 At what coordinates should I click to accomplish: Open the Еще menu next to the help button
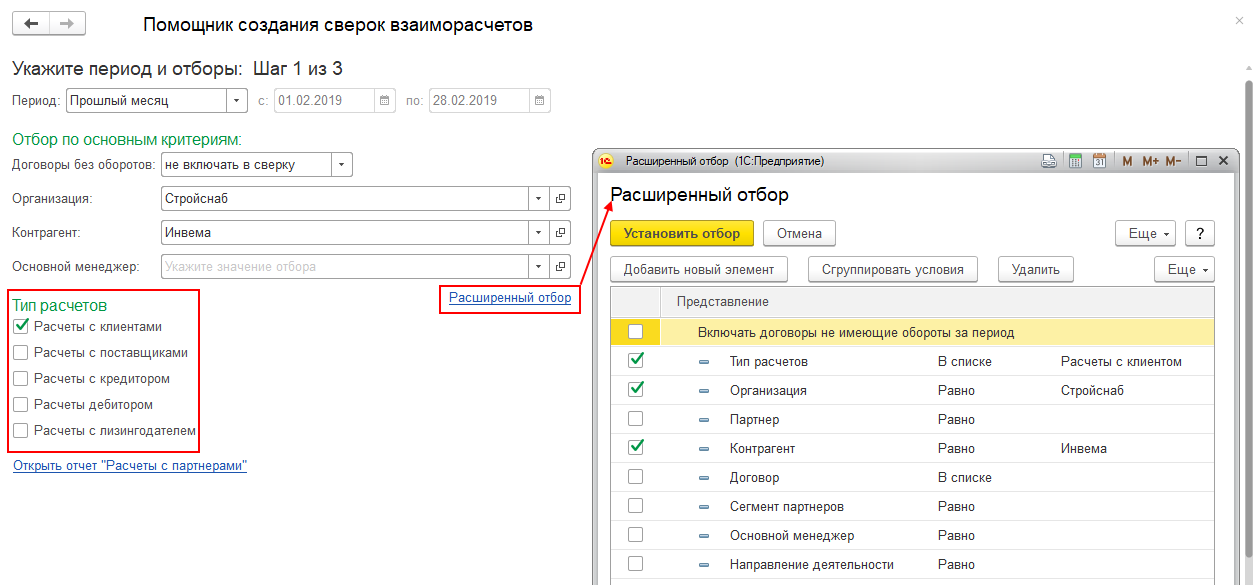tap(1148, 233)
